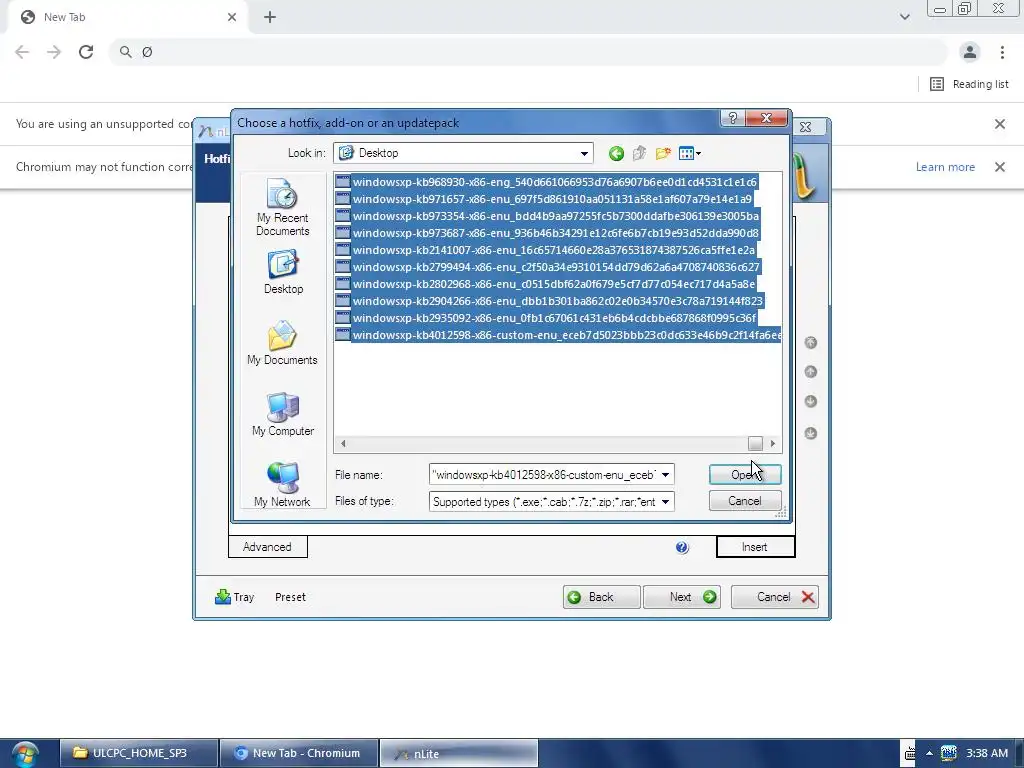Open Chromium profile avatar menu
The image size is (1024, 768).
[x=970, y=52]
